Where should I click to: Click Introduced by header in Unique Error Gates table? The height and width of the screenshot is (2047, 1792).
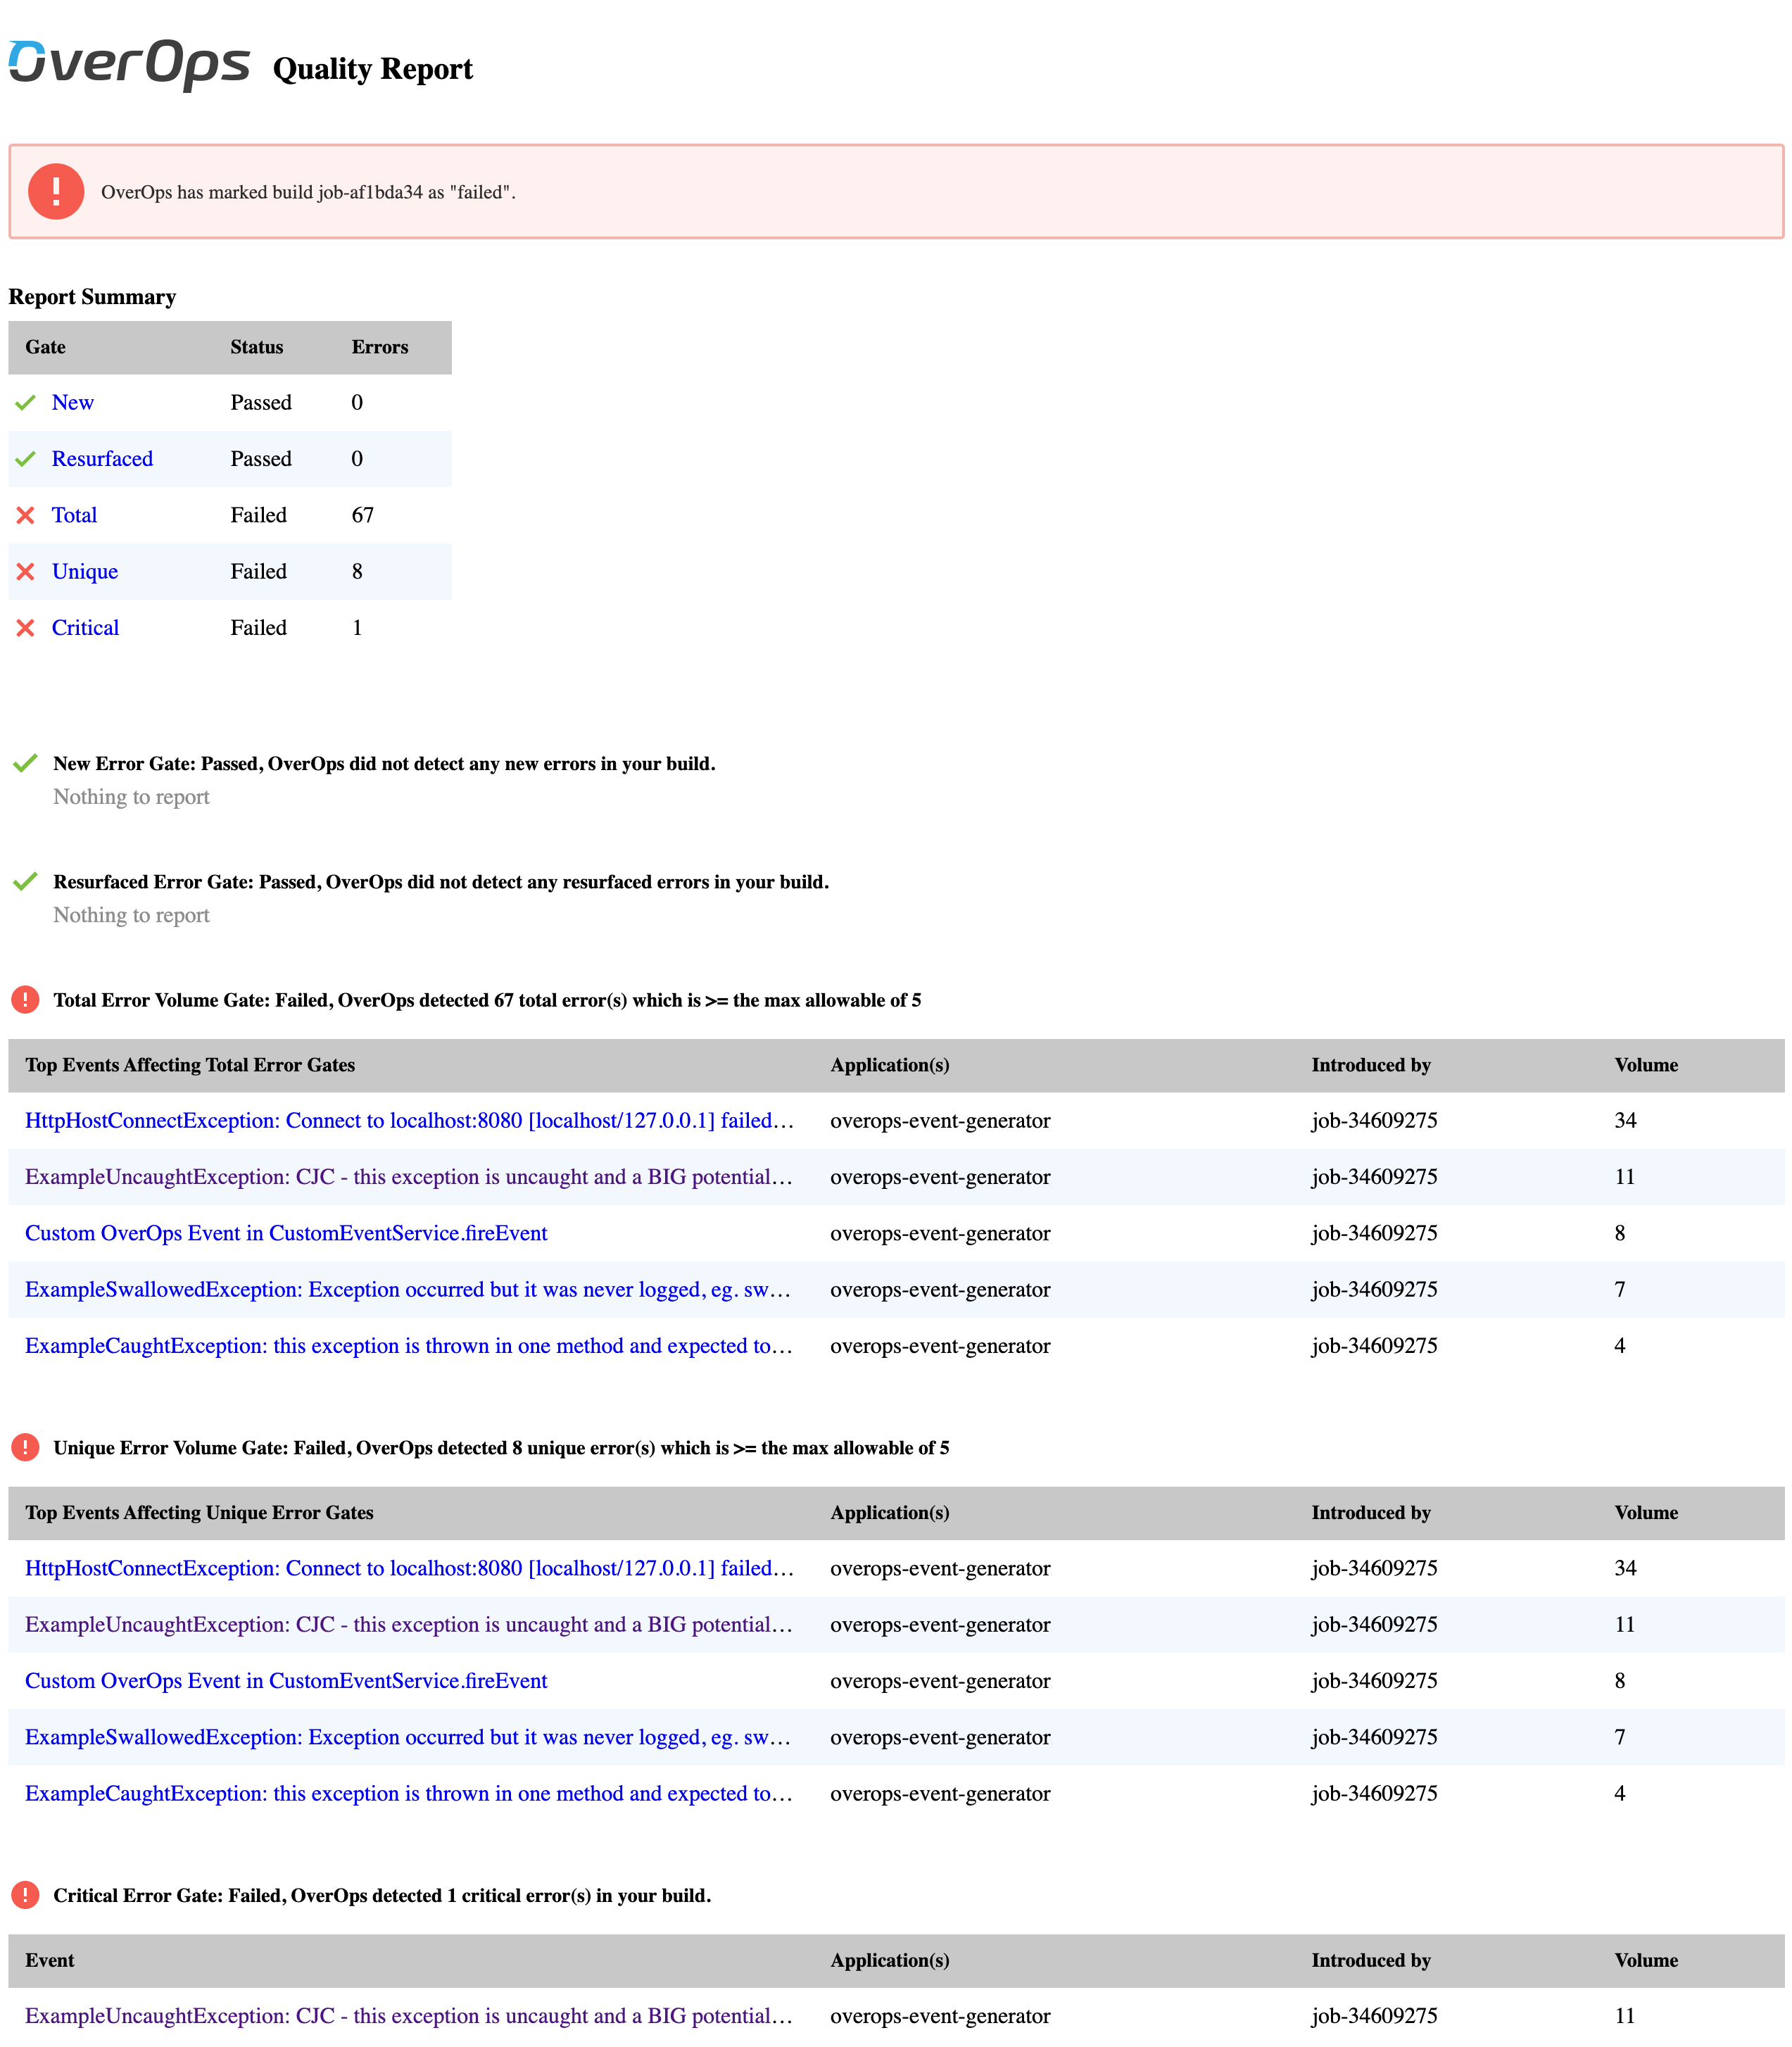(x=1371, y=1513)
